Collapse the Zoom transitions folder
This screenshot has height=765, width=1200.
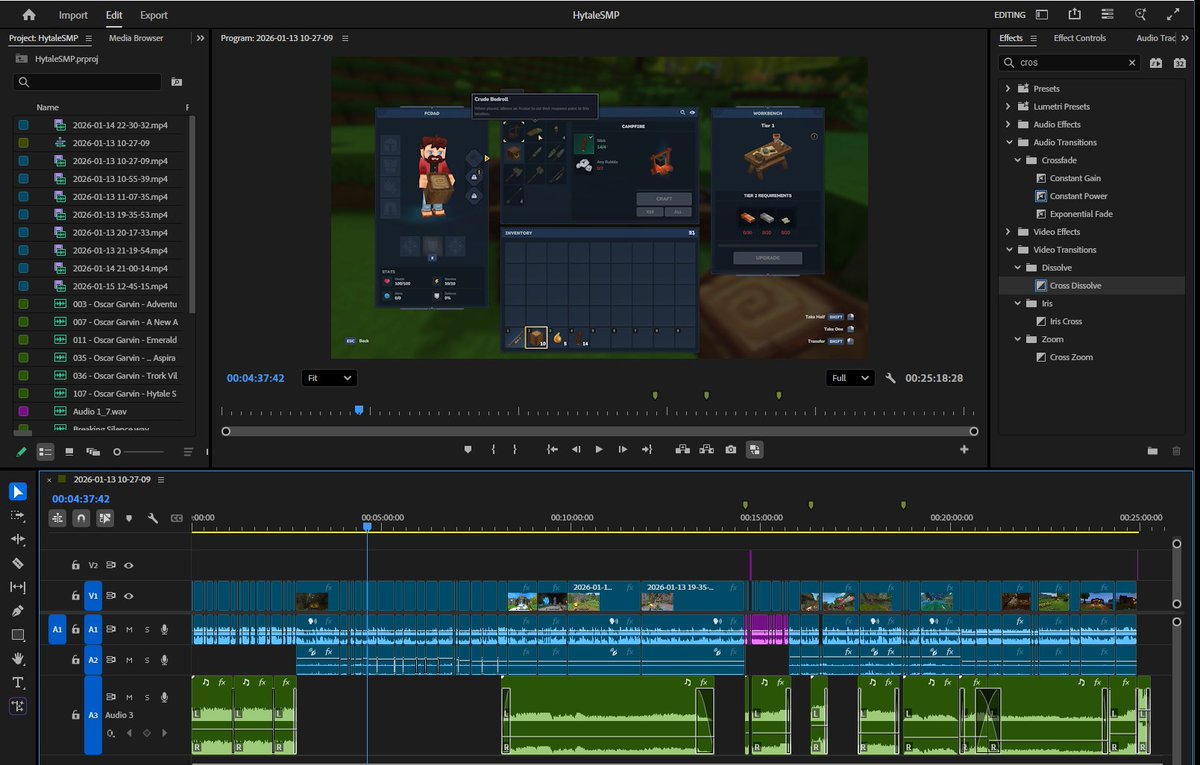[x=1018, y=339]
